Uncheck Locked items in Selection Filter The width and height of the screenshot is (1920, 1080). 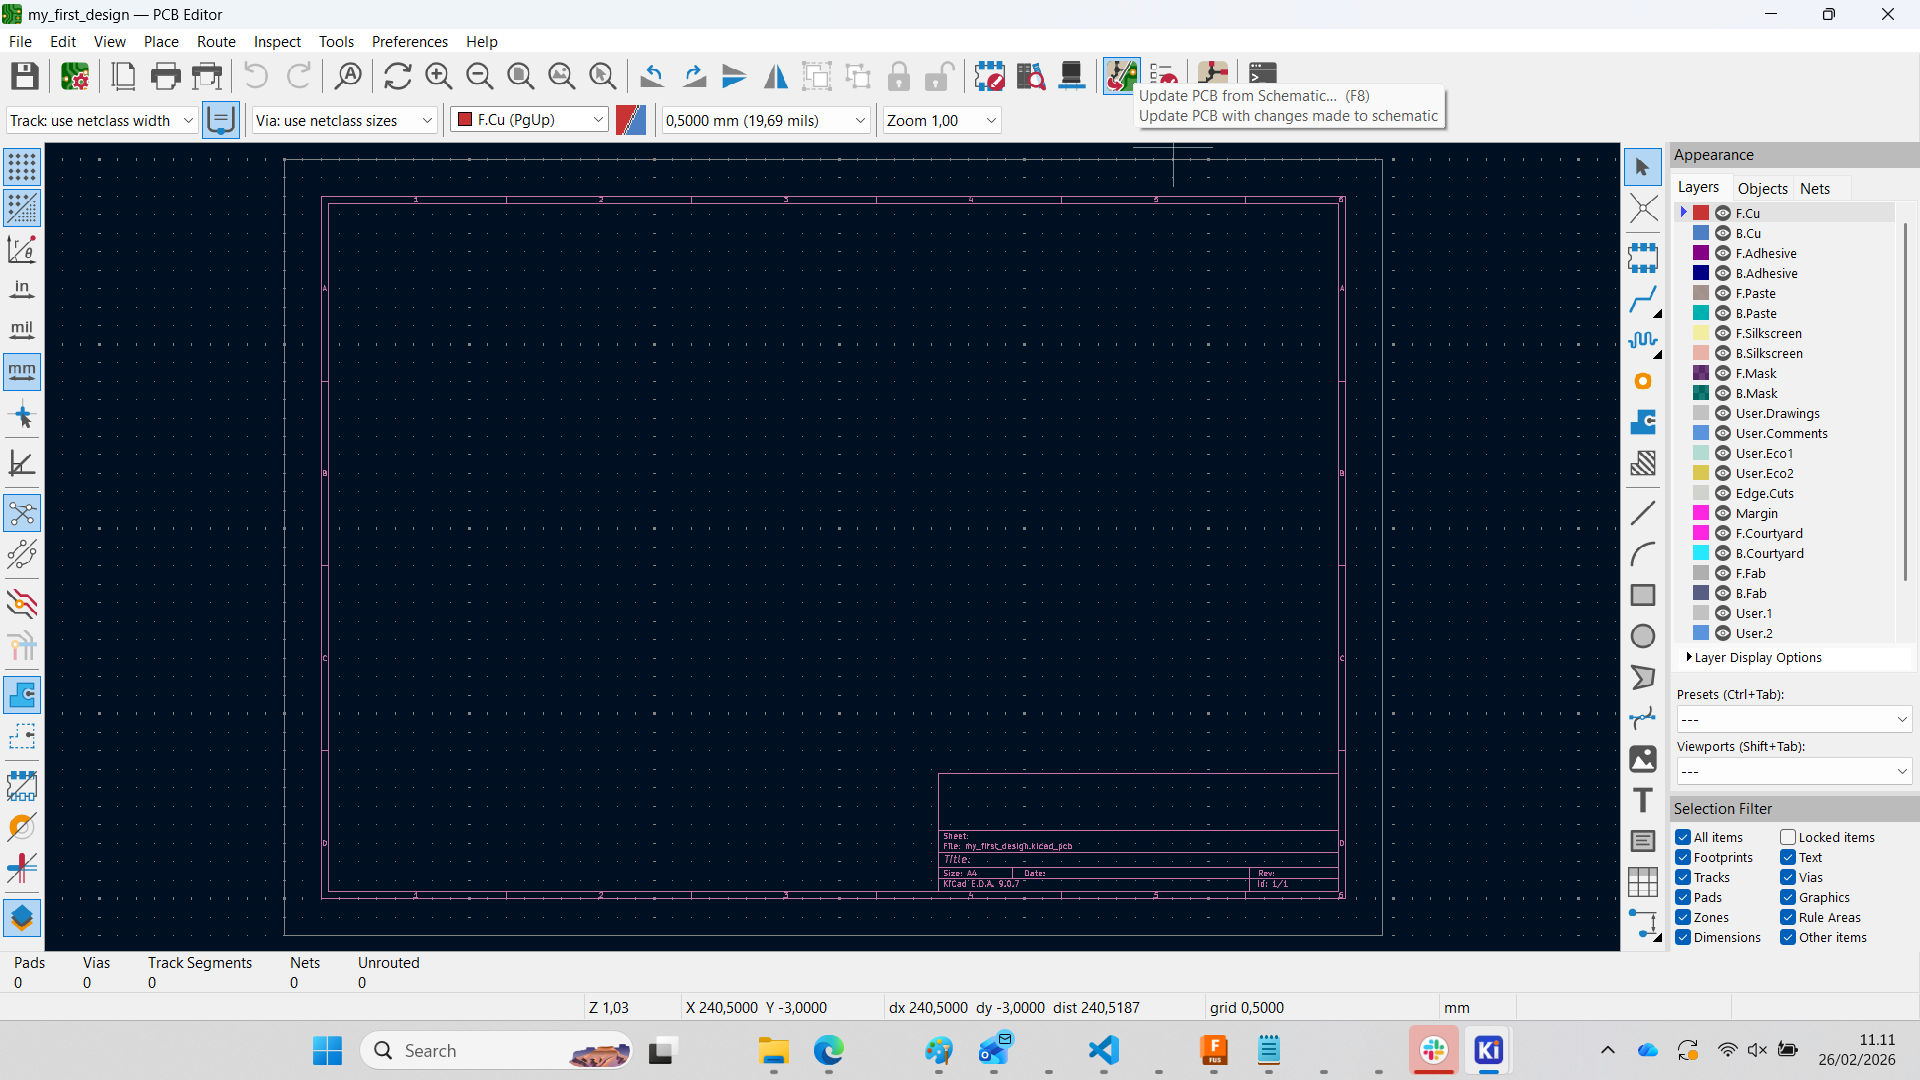pyautogui.click(x=1786, y=837)
